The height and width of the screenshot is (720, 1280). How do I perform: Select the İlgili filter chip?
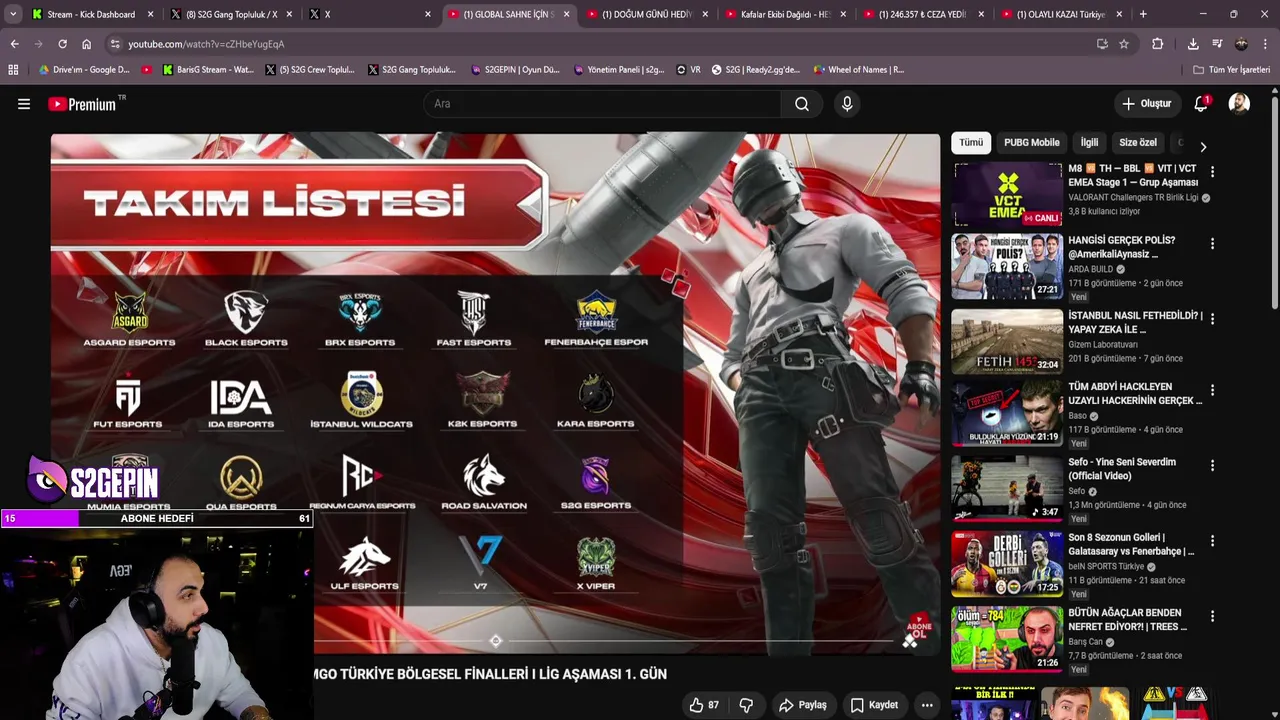pos(1089,143)
